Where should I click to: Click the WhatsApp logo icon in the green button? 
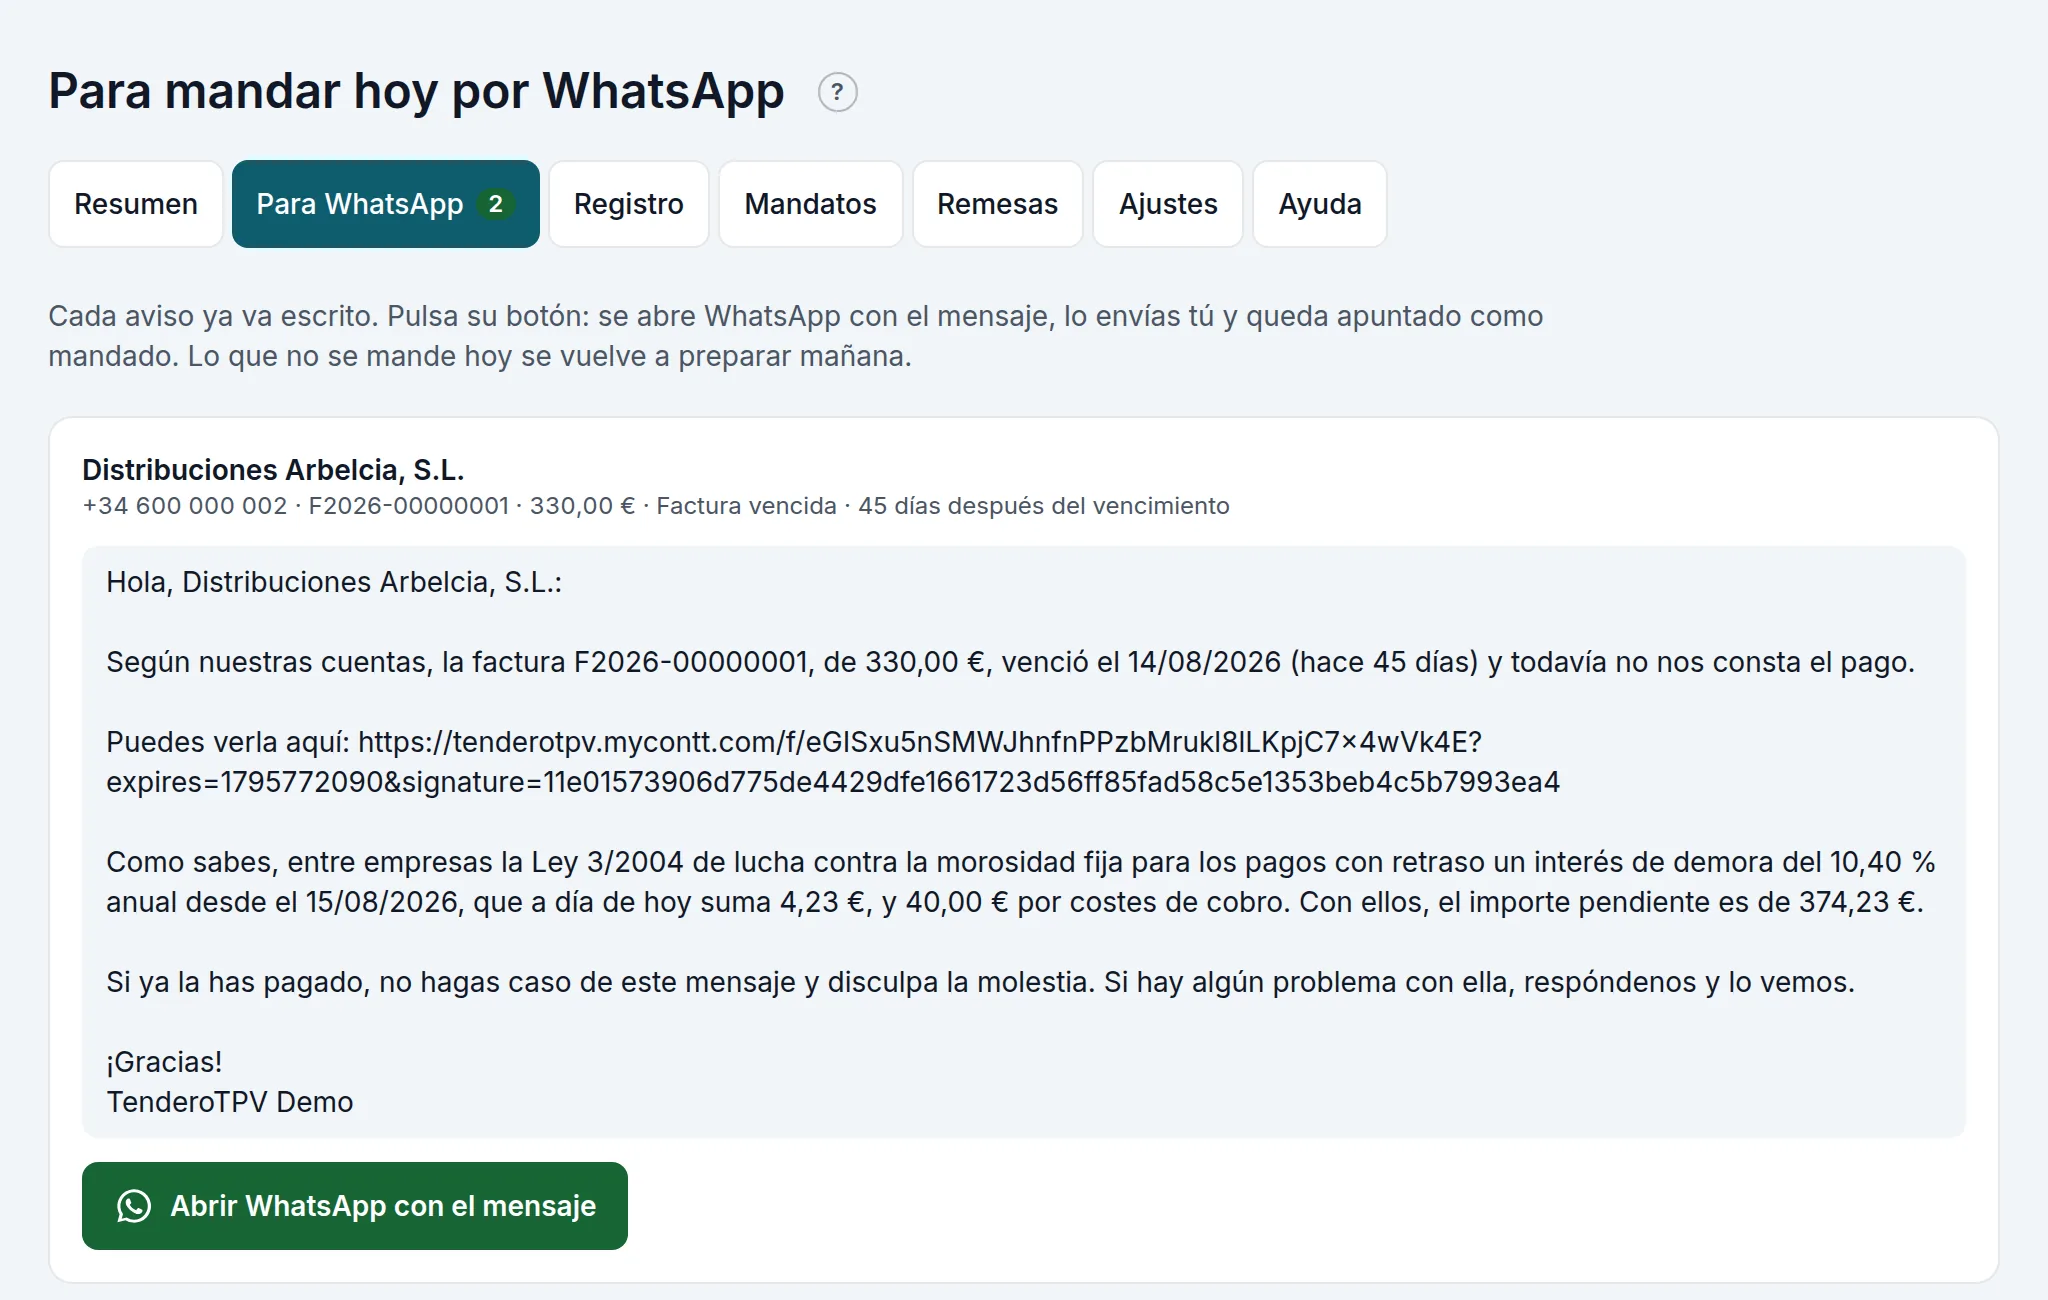pyautogui.click(x=134, y=1206)
